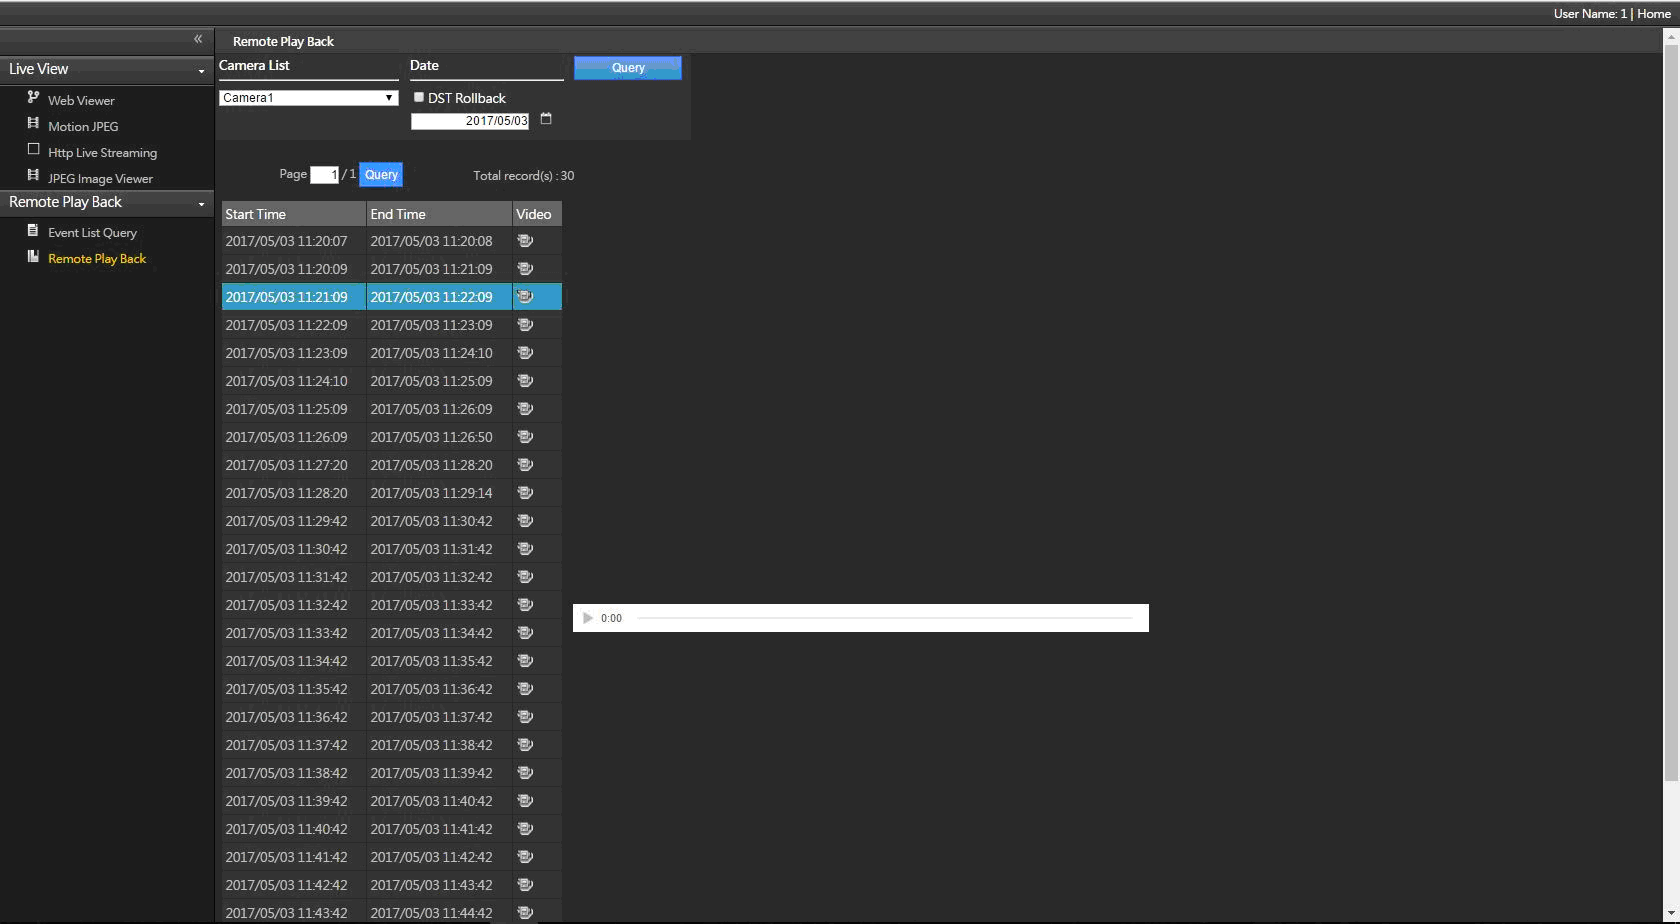Play video for recording starting 11:30:42
The height and width of the screenshot is (924, 1680).
(525, 549)
